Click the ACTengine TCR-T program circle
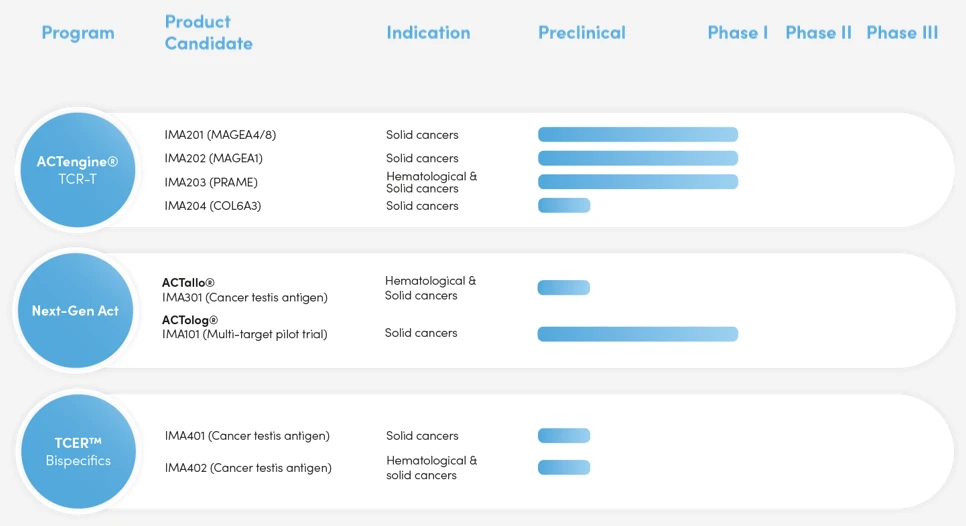966x526 pixels. point(78,170)
